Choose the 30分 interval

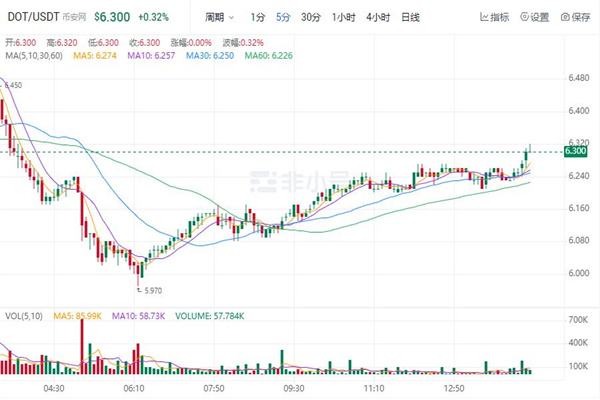pyautogui.click(x=311, y=18)
